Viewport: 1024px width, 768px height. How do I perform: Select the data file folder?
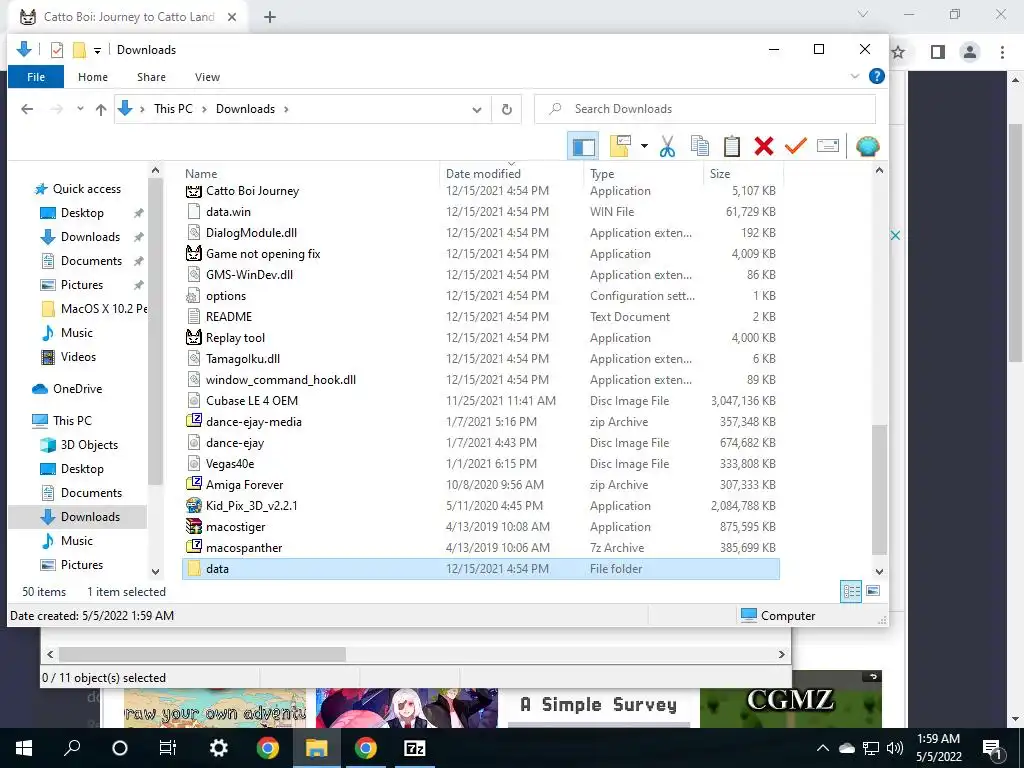click(481, 569)
